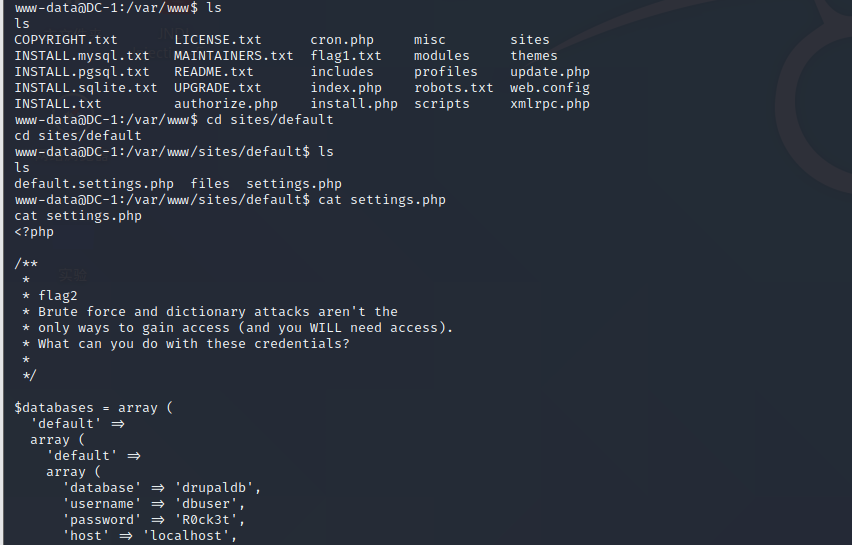
Task: Click the install.php filename
Action: point(353,104)
